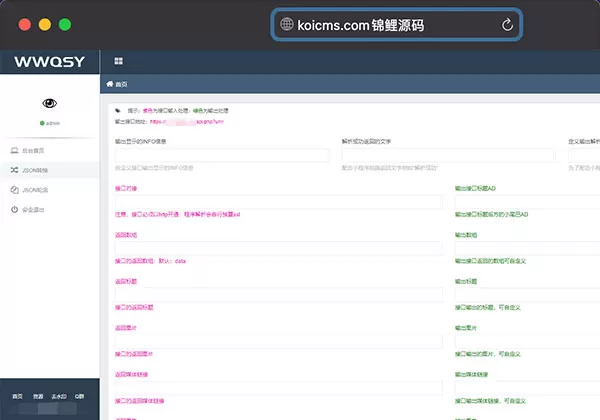The width and height of the screenshot is (600, 420).
Task: Focus the 解析成功返回的文字 input field
Action: [448, 155]
